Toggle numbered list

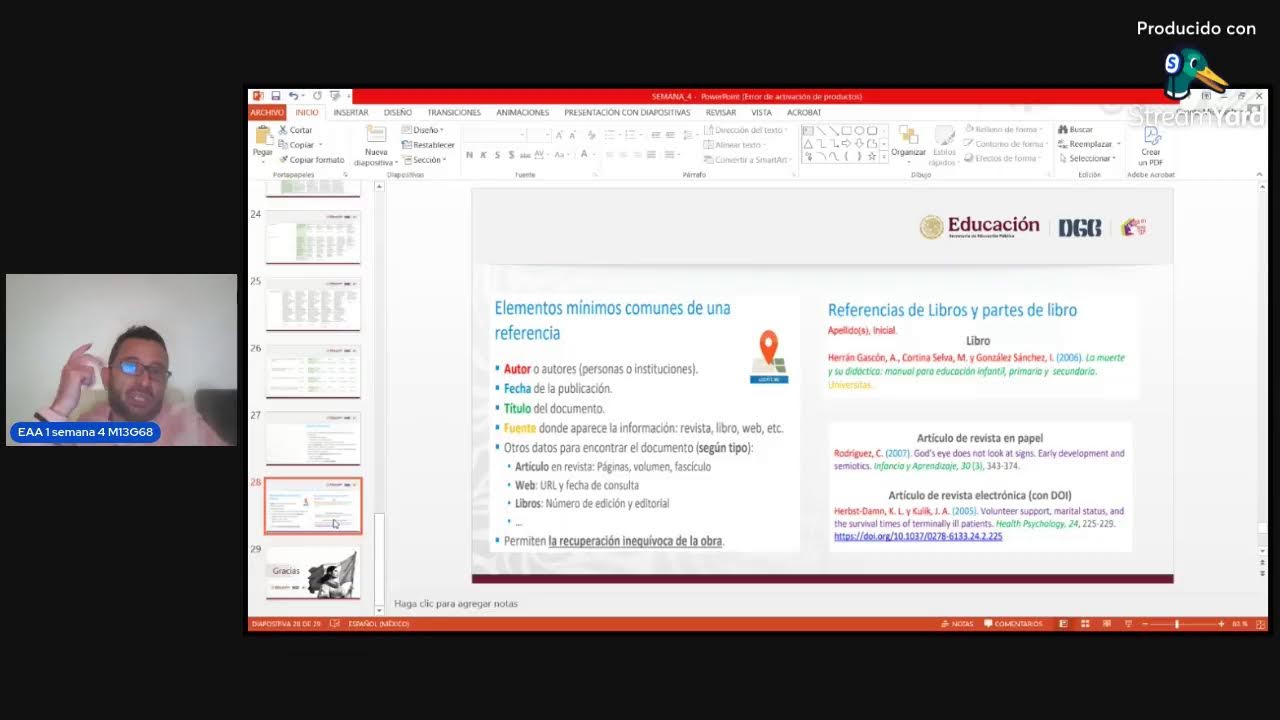tap(628, 134)
